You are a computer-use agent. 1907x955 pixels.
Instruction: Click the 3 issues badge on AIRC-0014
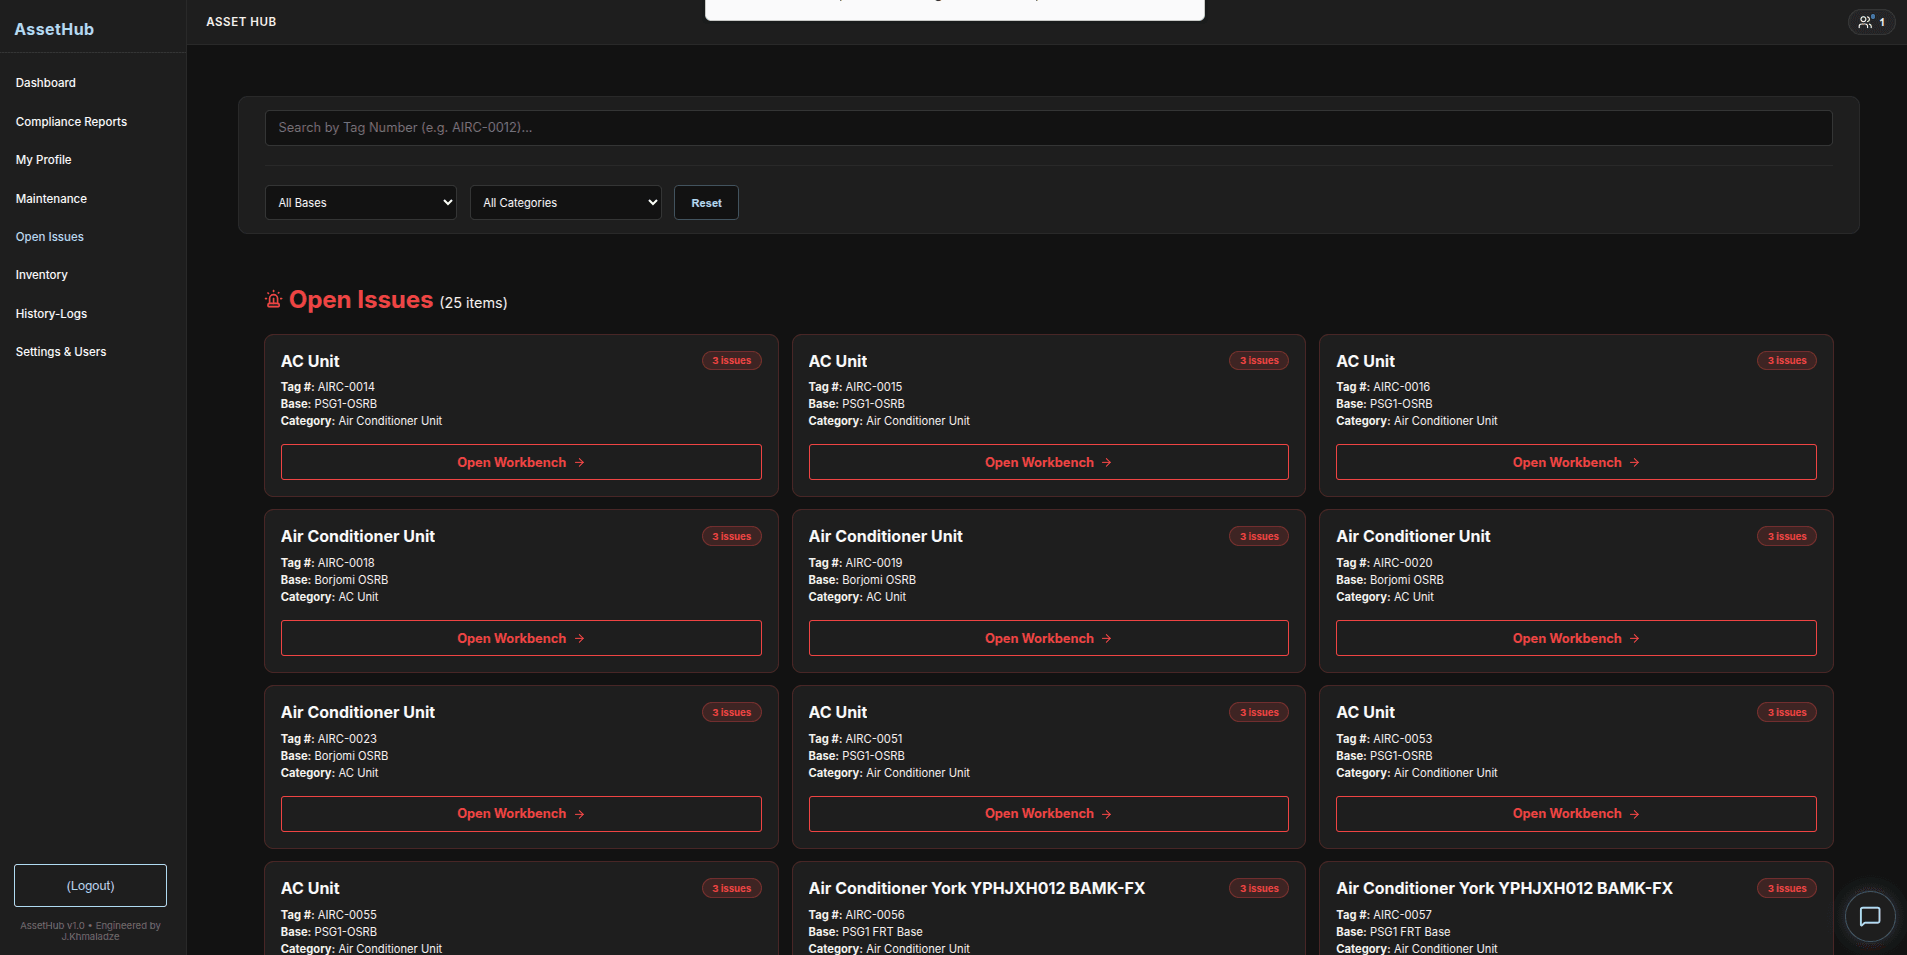coord(732,361)
